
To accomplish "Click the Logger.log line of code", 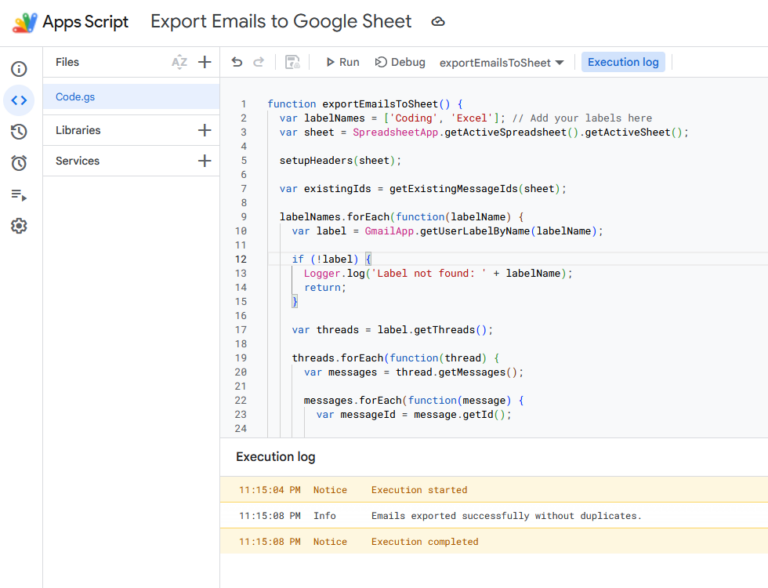I will click(438, 273).
